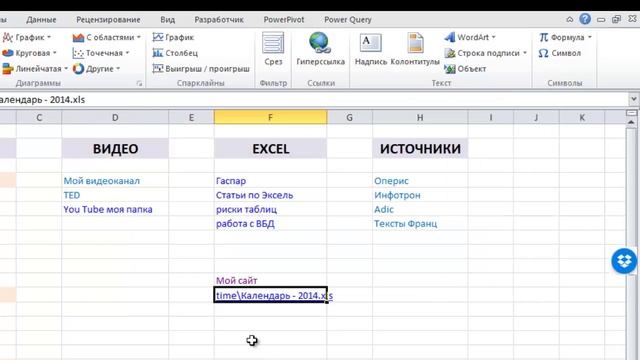640x360 pixels.
Task: Follow the Adic hyperlink
Action: pos(384,209)
